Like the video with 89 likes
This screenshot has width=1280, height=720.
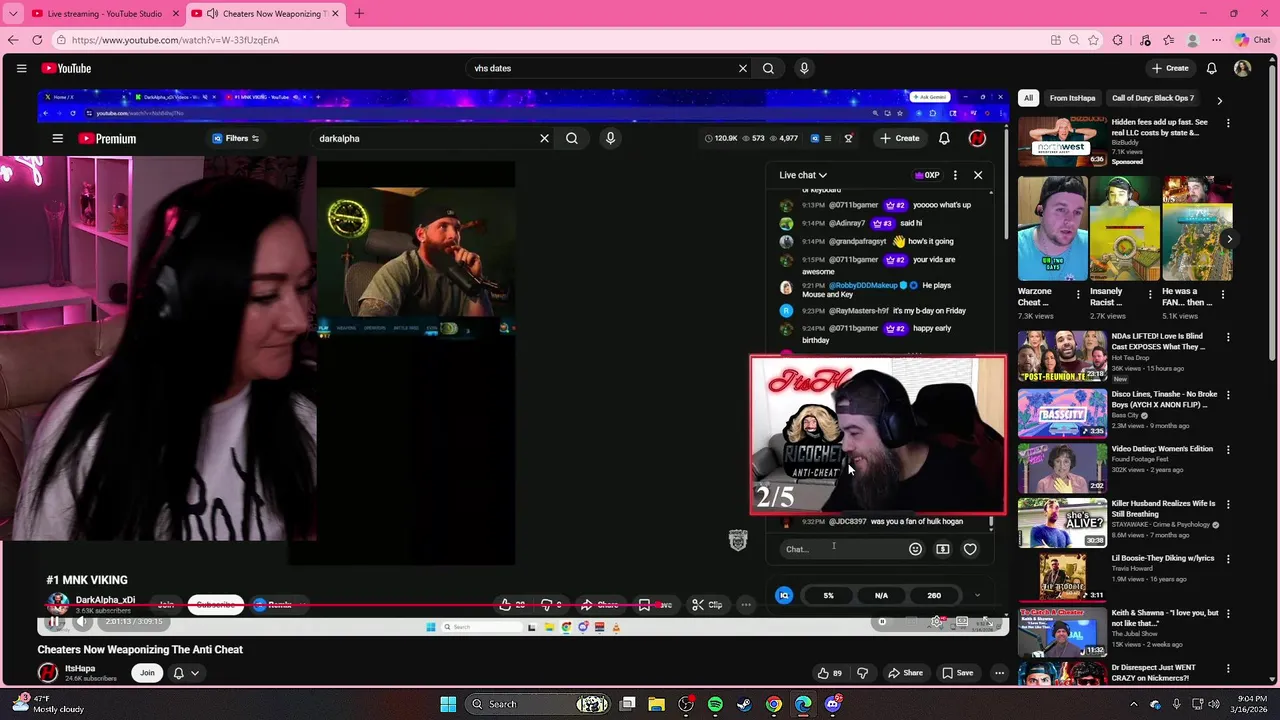click(830, 673)
